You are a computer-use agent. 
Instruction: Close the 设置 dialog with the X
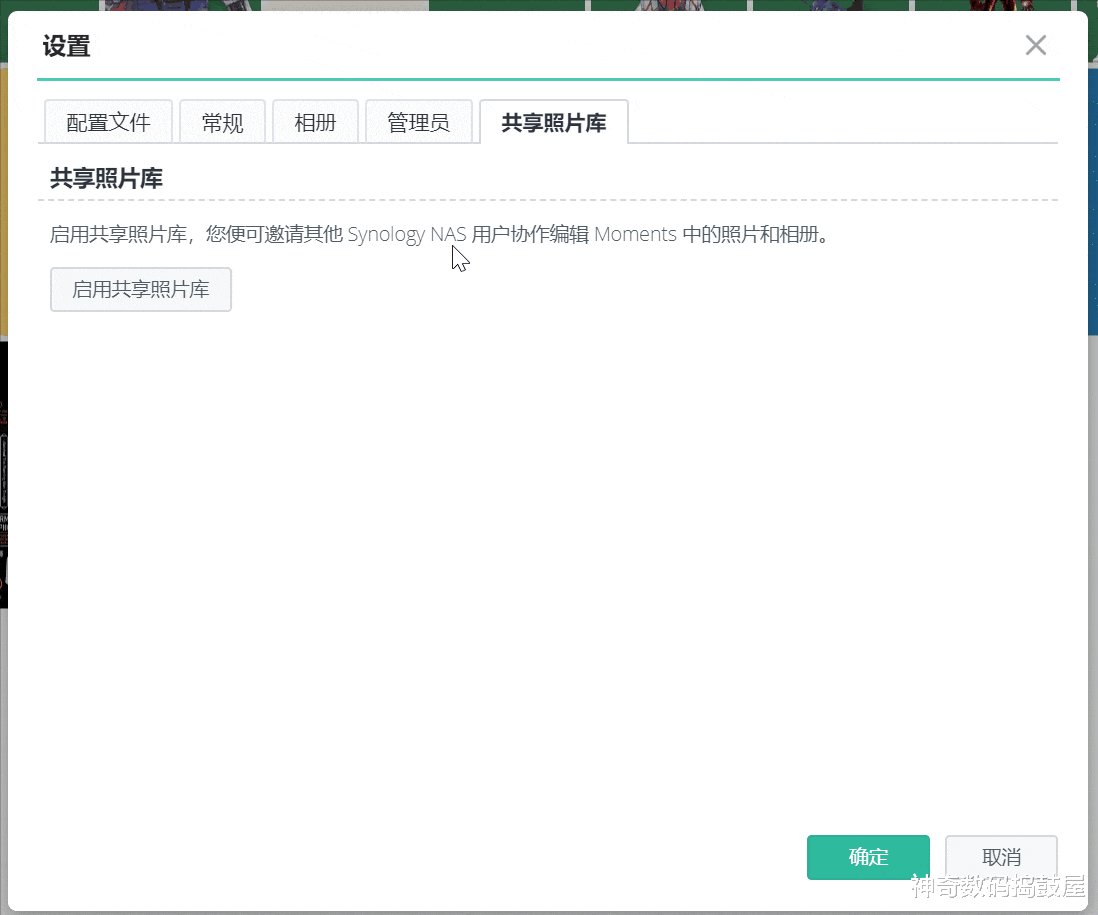click(1035, 45)
